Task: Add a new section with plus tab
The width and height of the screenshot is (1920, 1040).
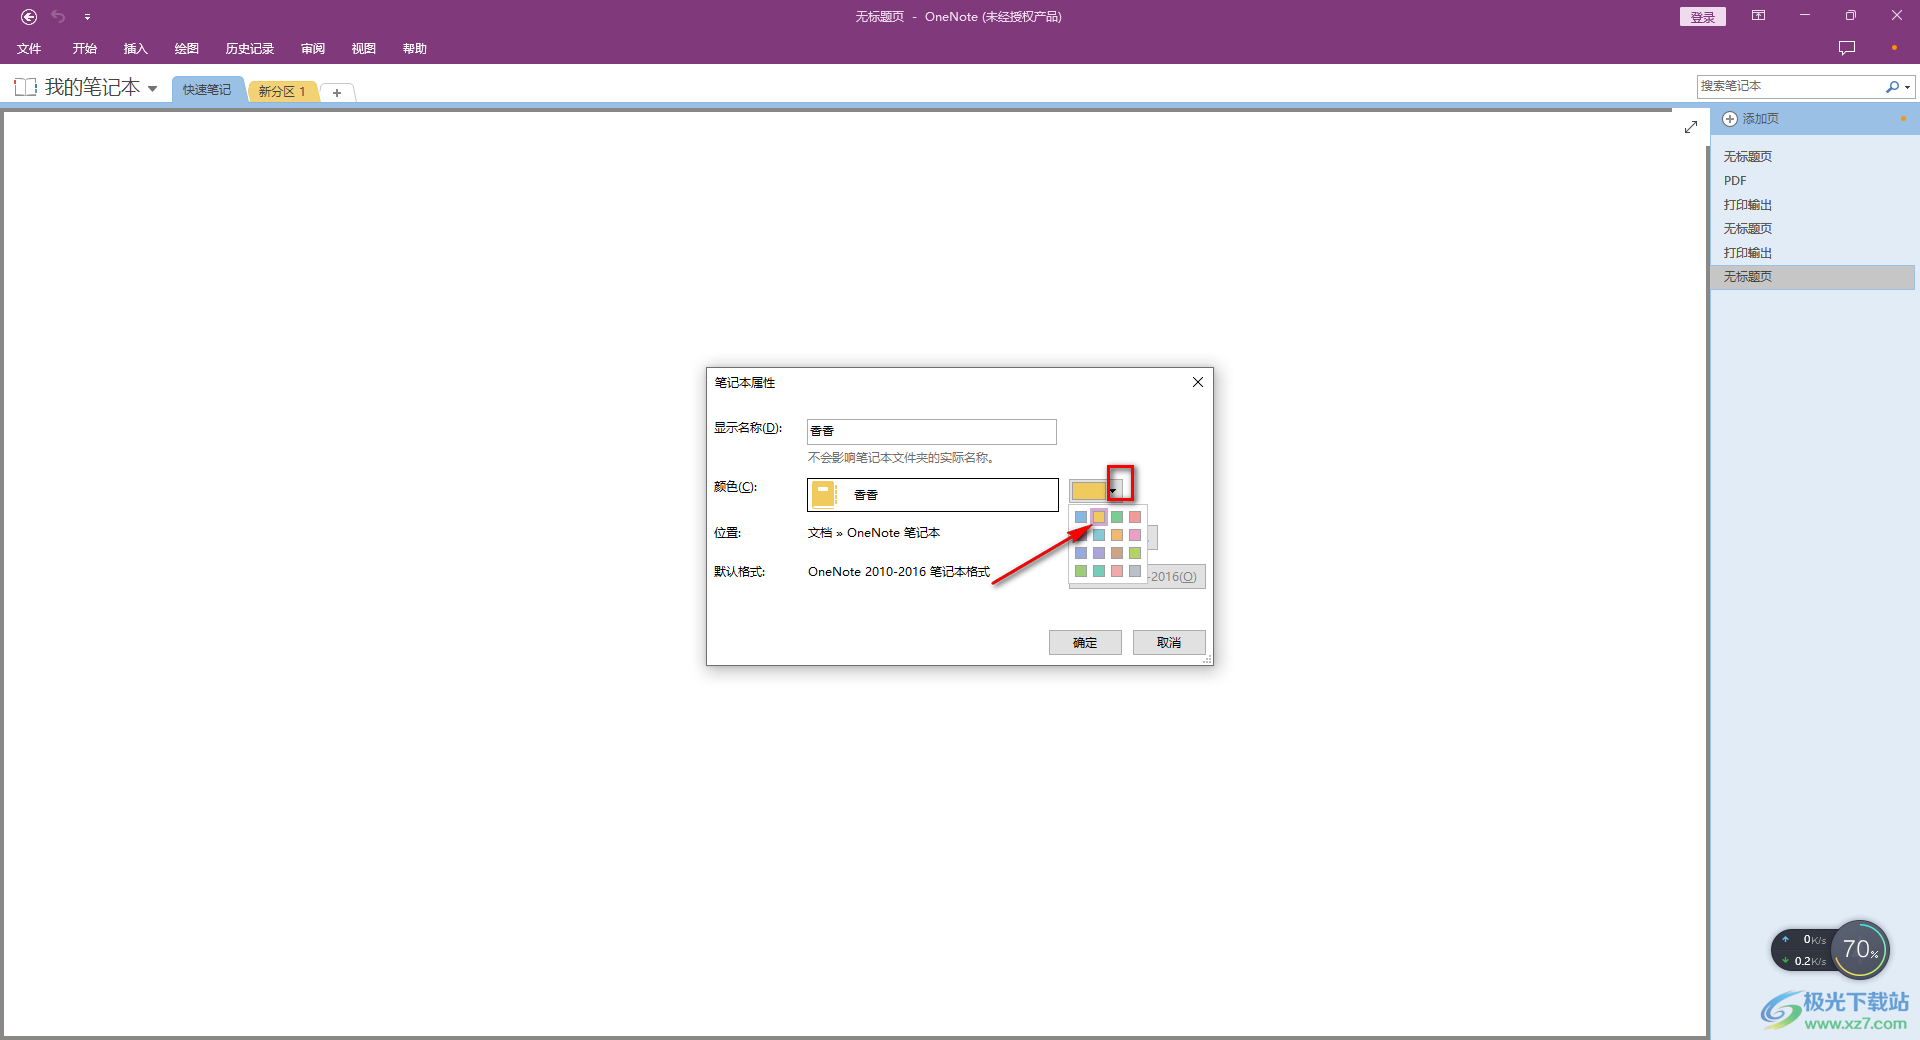Action: click(x=337, y=92)
